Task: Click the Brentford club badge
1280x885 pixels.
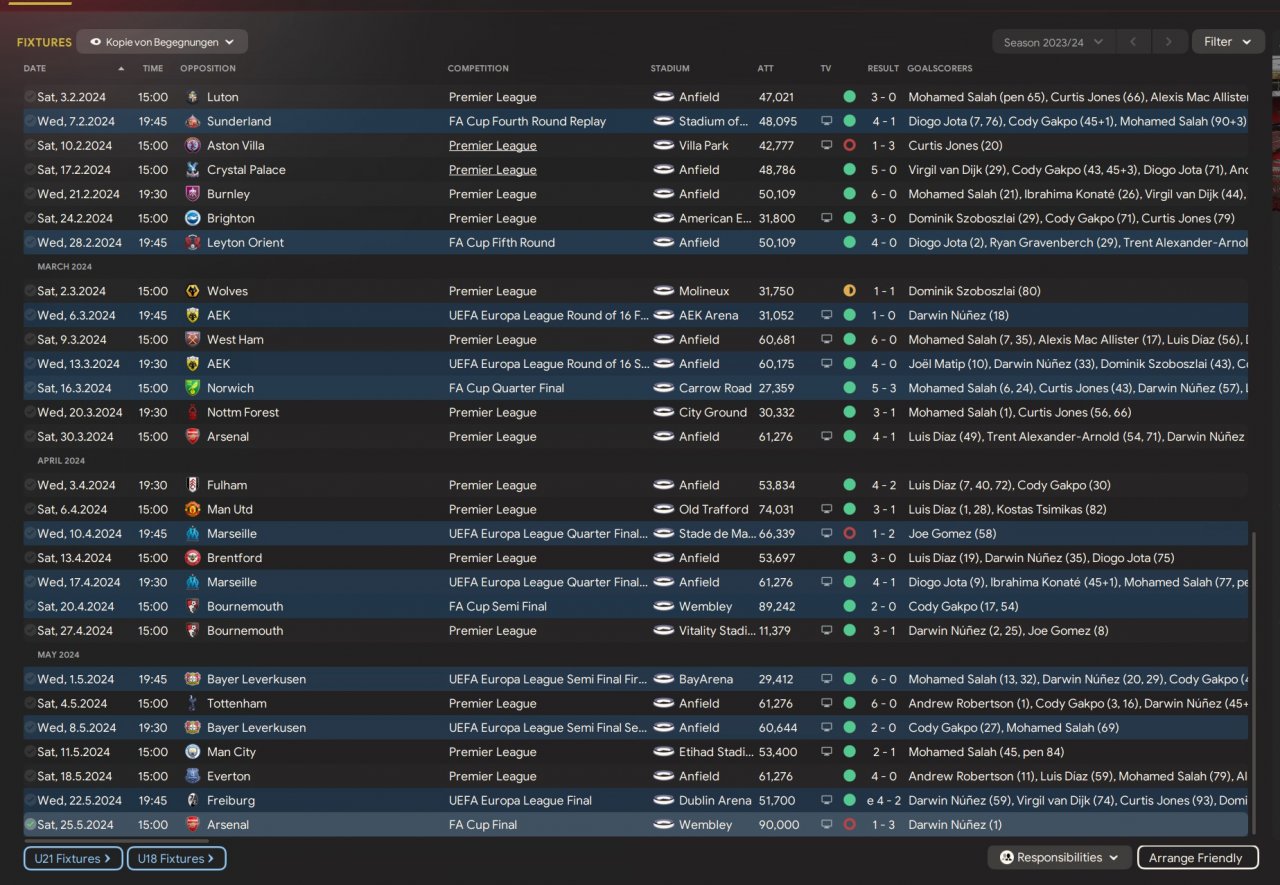Action: 193,558
